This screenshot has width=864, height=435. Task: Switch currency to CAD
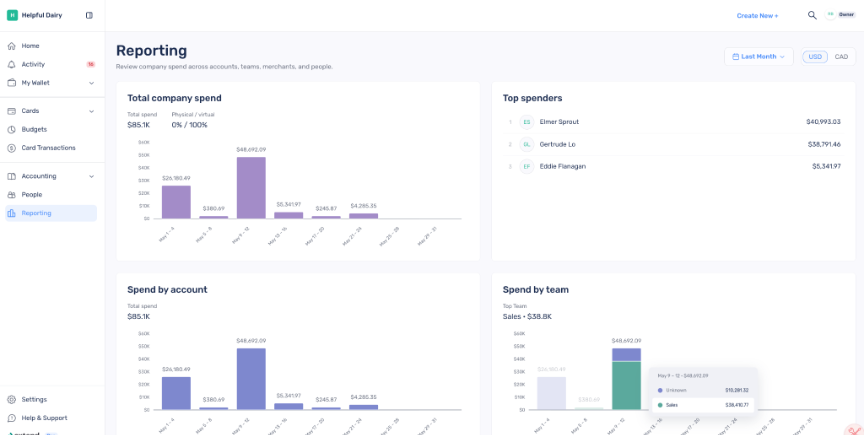point(841,57)
